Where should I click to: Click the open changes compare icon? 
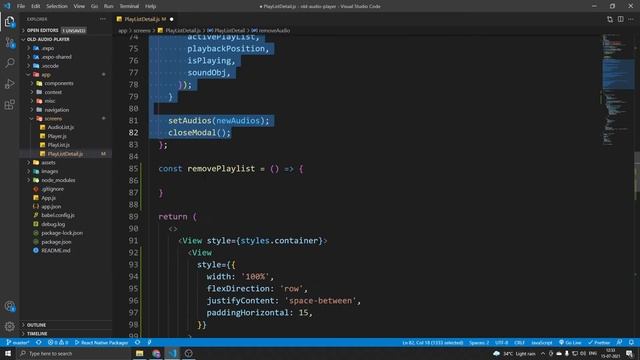(610, 19)
